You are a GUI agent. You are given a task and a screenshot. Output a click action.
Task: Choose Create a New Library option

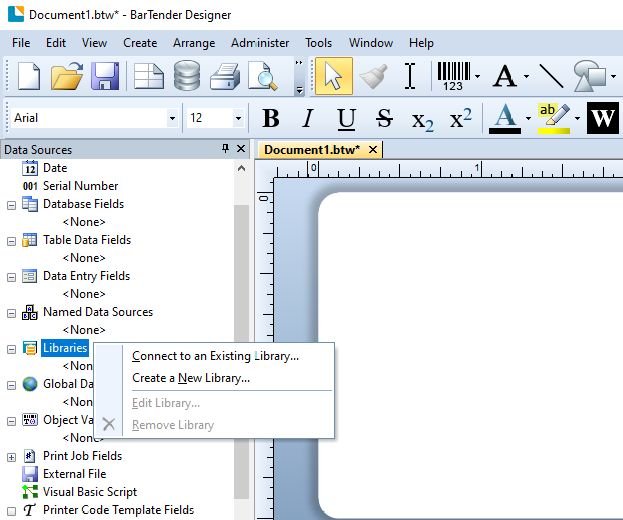pyautogui.click(x=191, y=378)
